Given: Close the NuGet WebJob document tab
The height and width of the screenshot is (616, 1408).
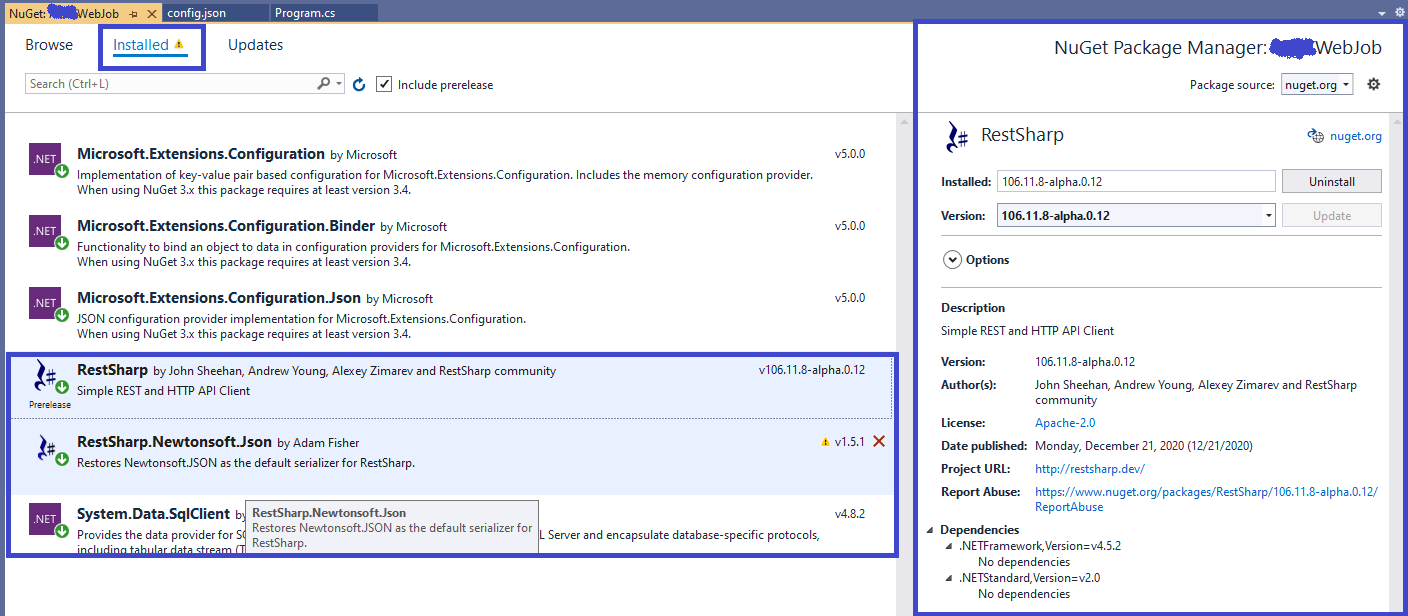Looking at the screenshot, I should pos(150,12).
